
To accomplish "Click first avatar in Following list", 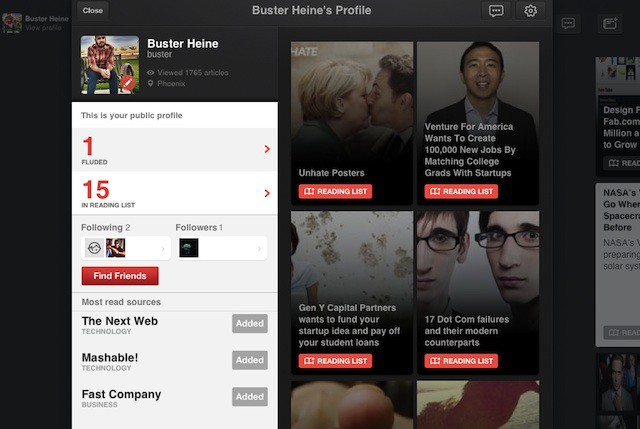I will [x=94, y=248].
